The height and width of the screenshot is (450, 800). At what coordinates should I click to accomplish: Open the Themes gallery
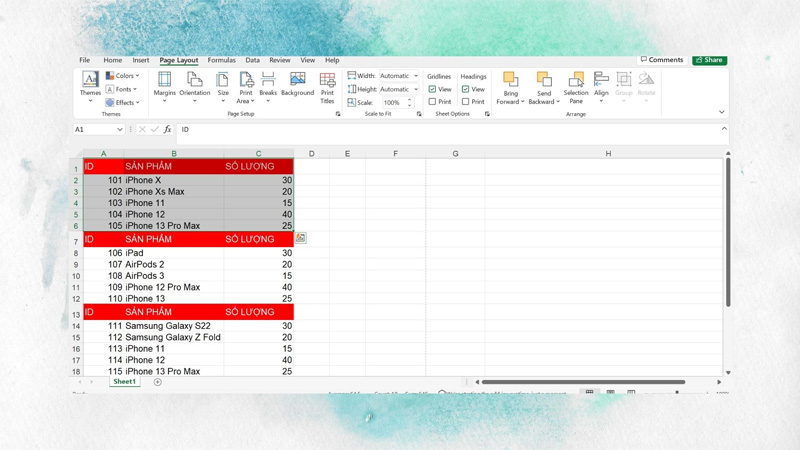[90, 87]
